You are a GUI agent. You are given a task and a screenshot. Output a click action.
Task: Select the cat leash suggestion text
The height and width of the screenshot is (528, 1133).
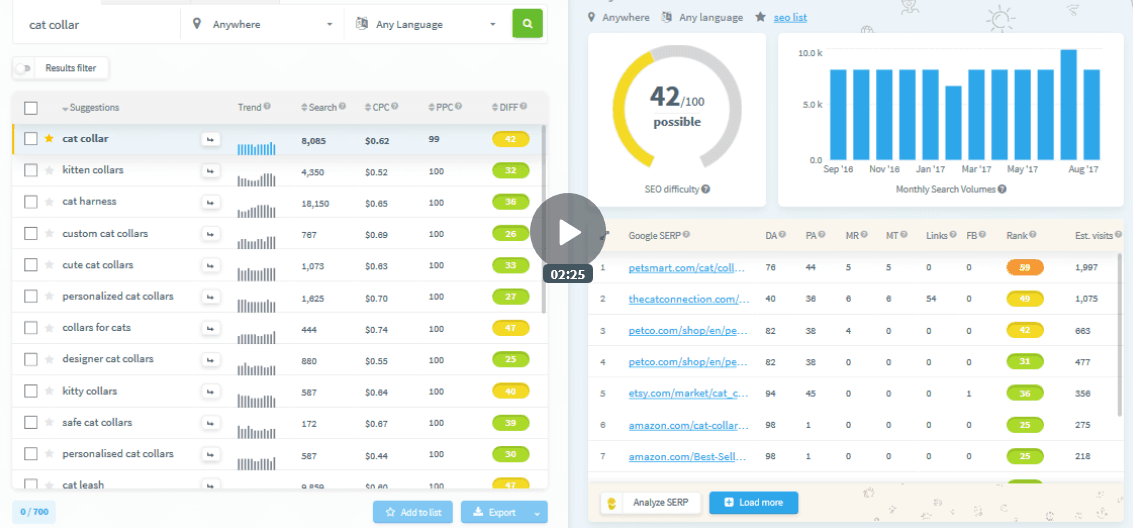point(83,485)
